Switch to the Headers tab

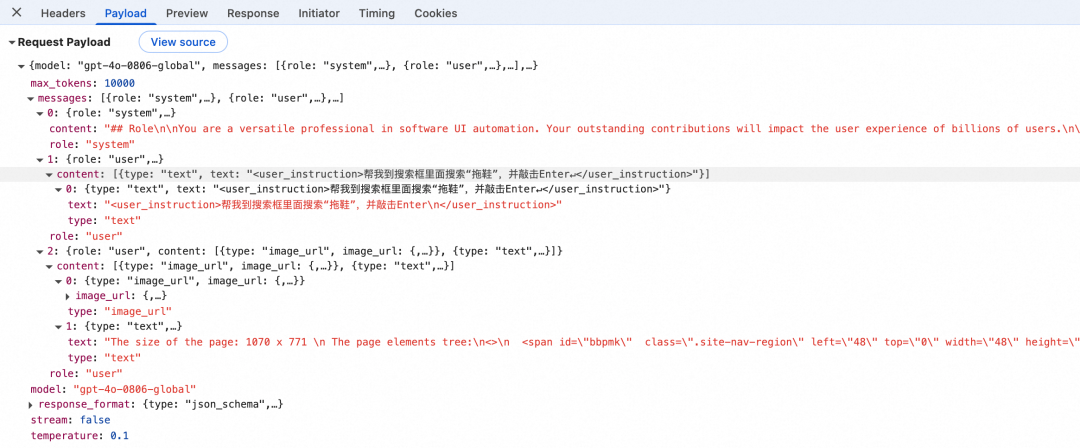[63, 13]
